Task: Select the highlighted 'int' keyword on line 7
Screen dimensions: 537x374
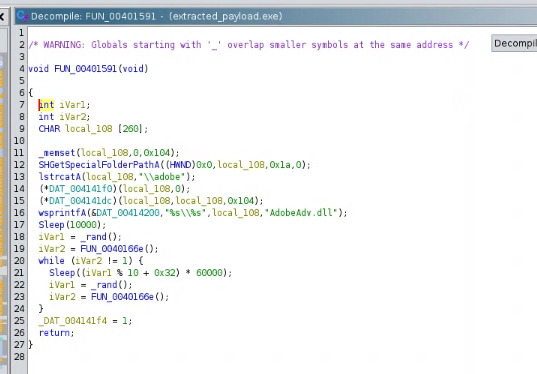Action: click(x=46, y=104)
